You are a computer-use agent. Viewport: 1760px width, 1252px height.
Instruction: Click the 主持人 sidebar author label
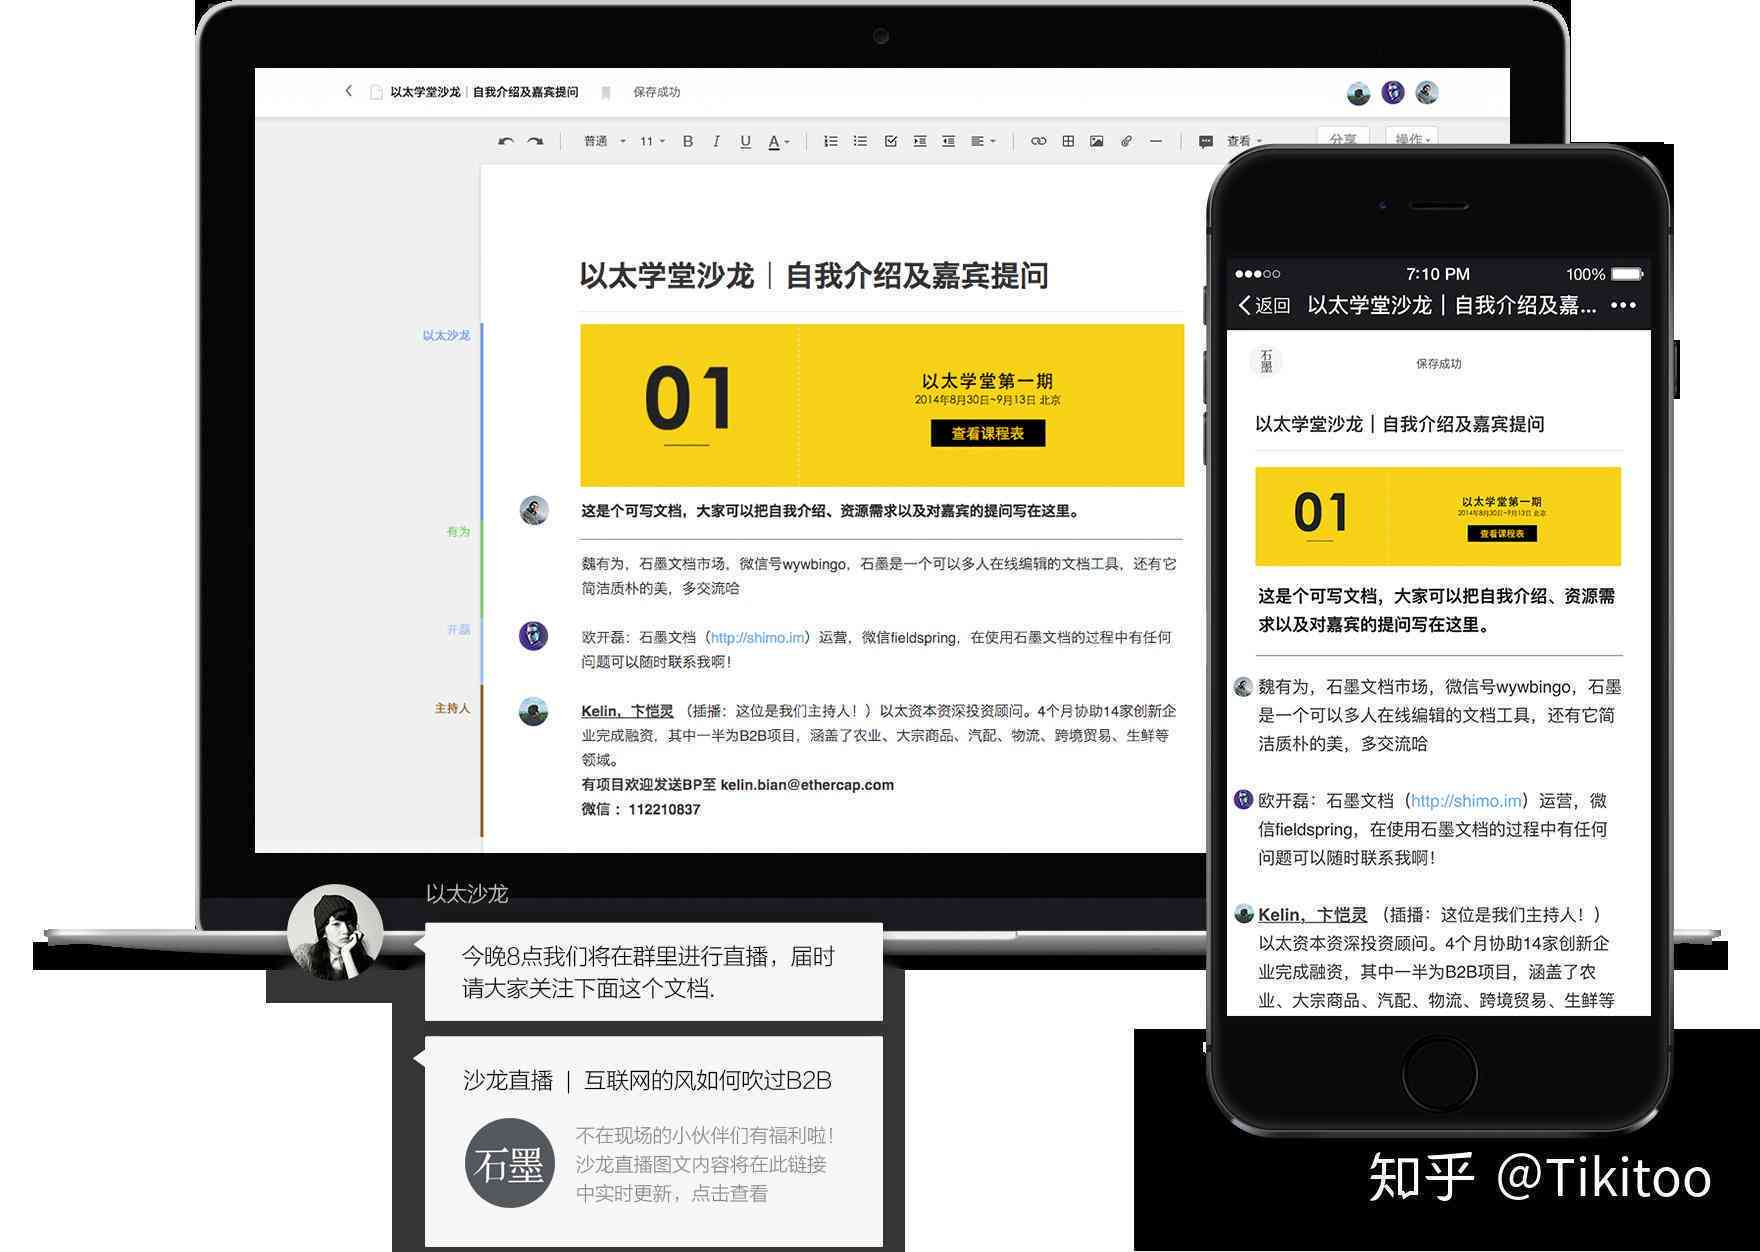point(452,708)
